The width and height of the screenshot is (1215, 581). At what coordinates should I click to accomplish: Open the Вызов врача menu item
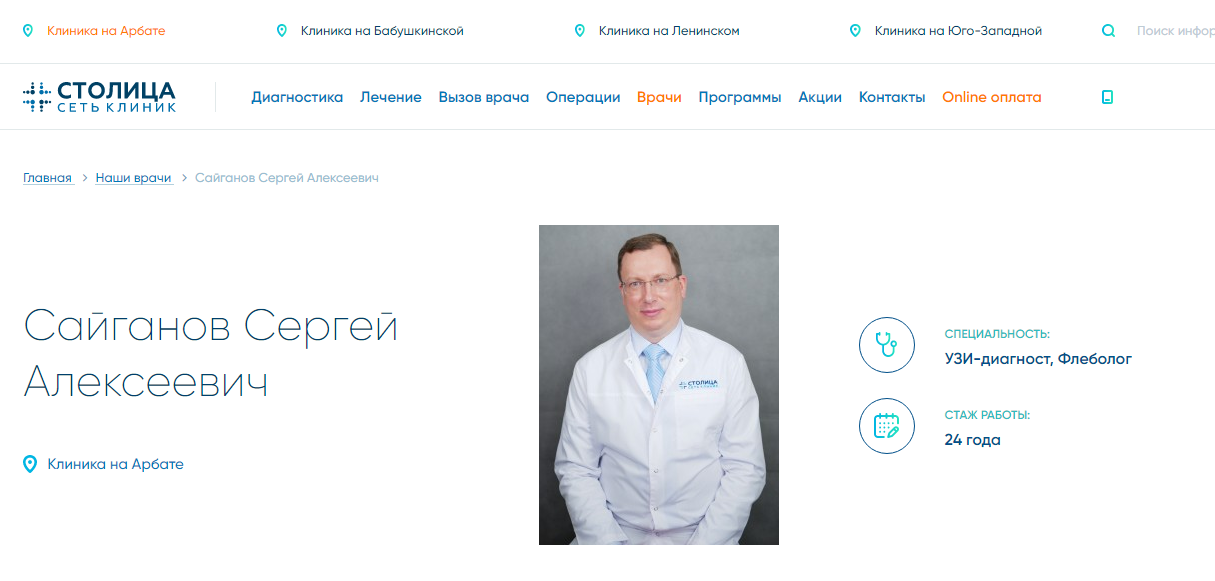(484, 97)
